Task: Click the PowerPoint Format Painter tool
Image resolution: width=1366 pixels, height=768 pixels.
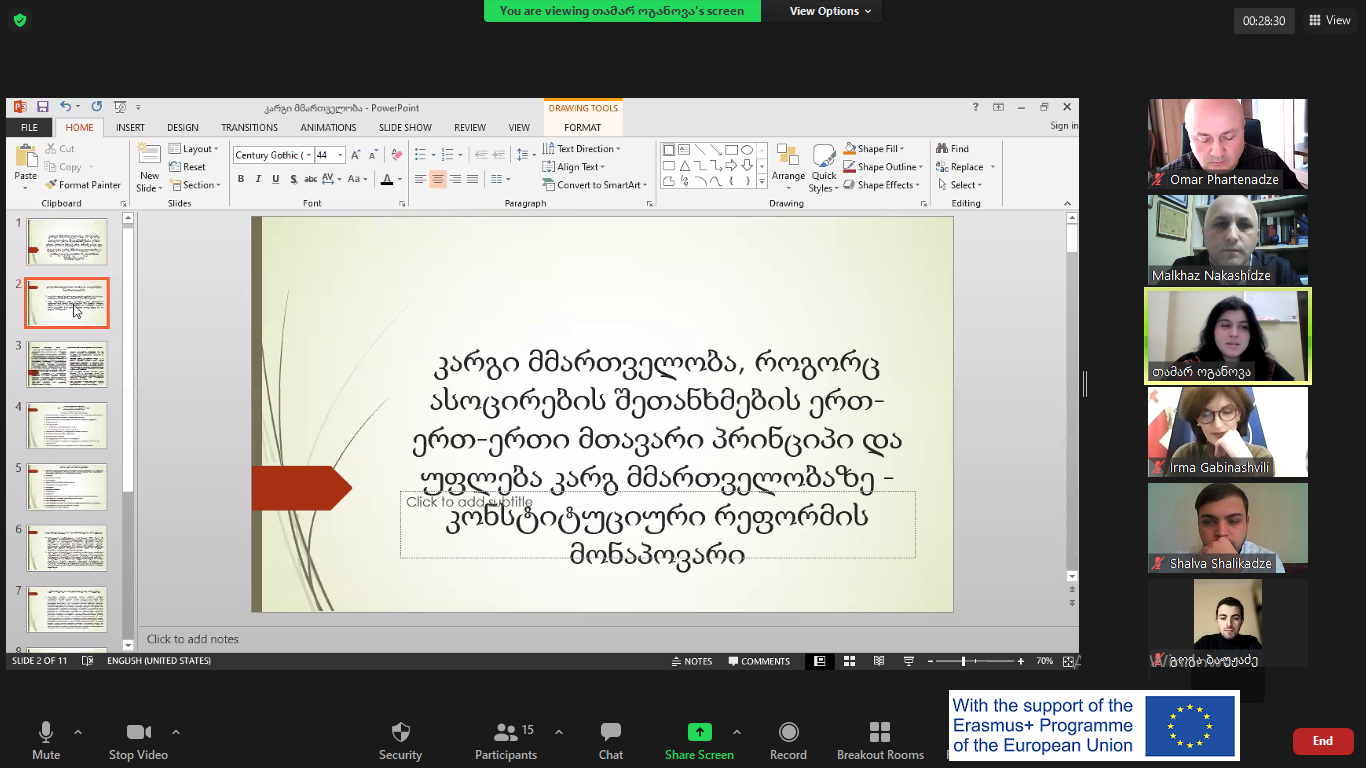Action: coord(84,185)
